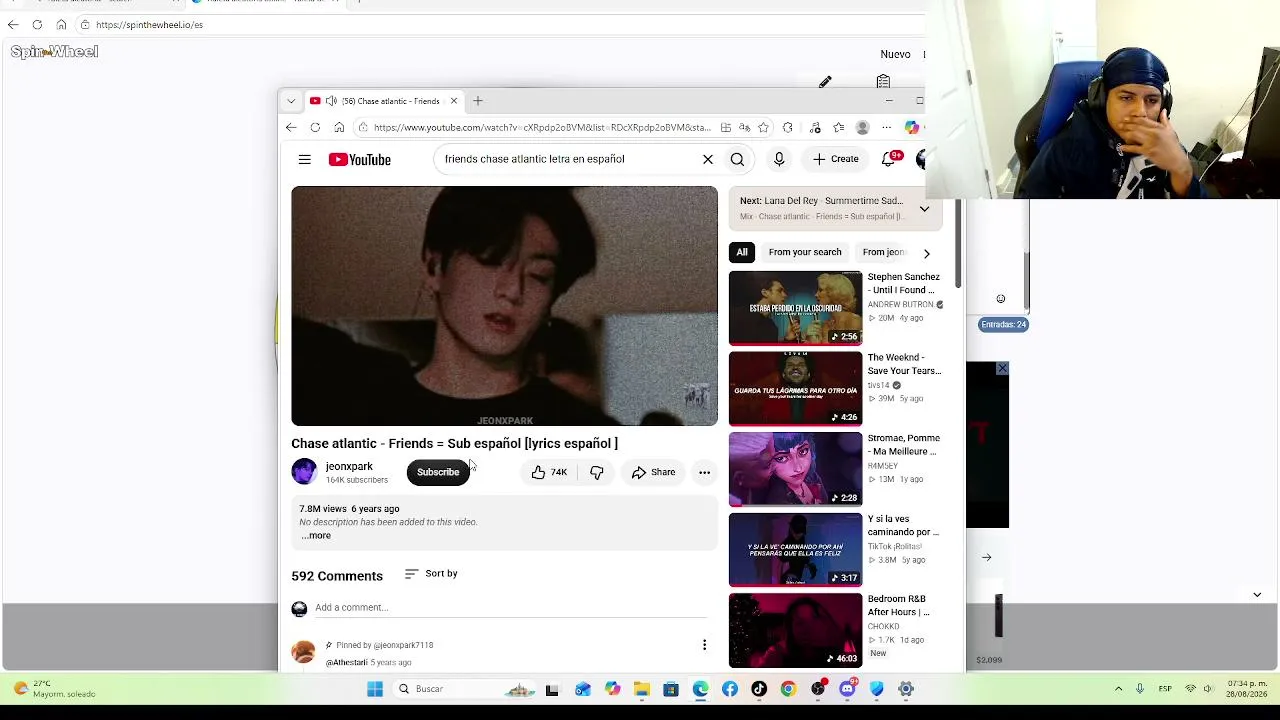Run the YouTube search with magnifier

pyautogui.click(x=737, y=159)
